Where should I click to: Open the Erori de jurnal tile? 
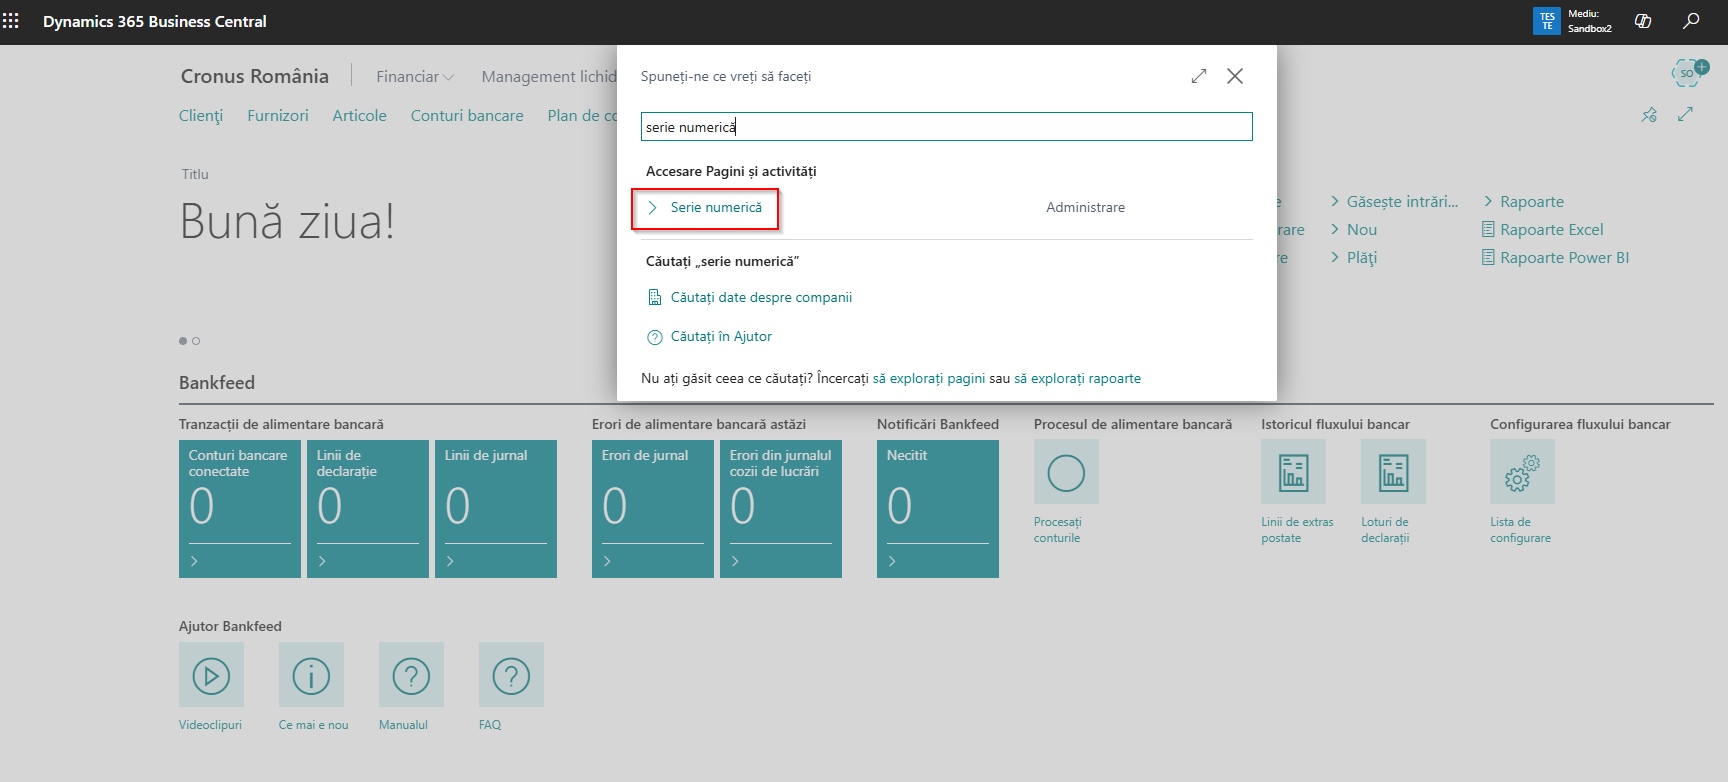tap(653, 509)
